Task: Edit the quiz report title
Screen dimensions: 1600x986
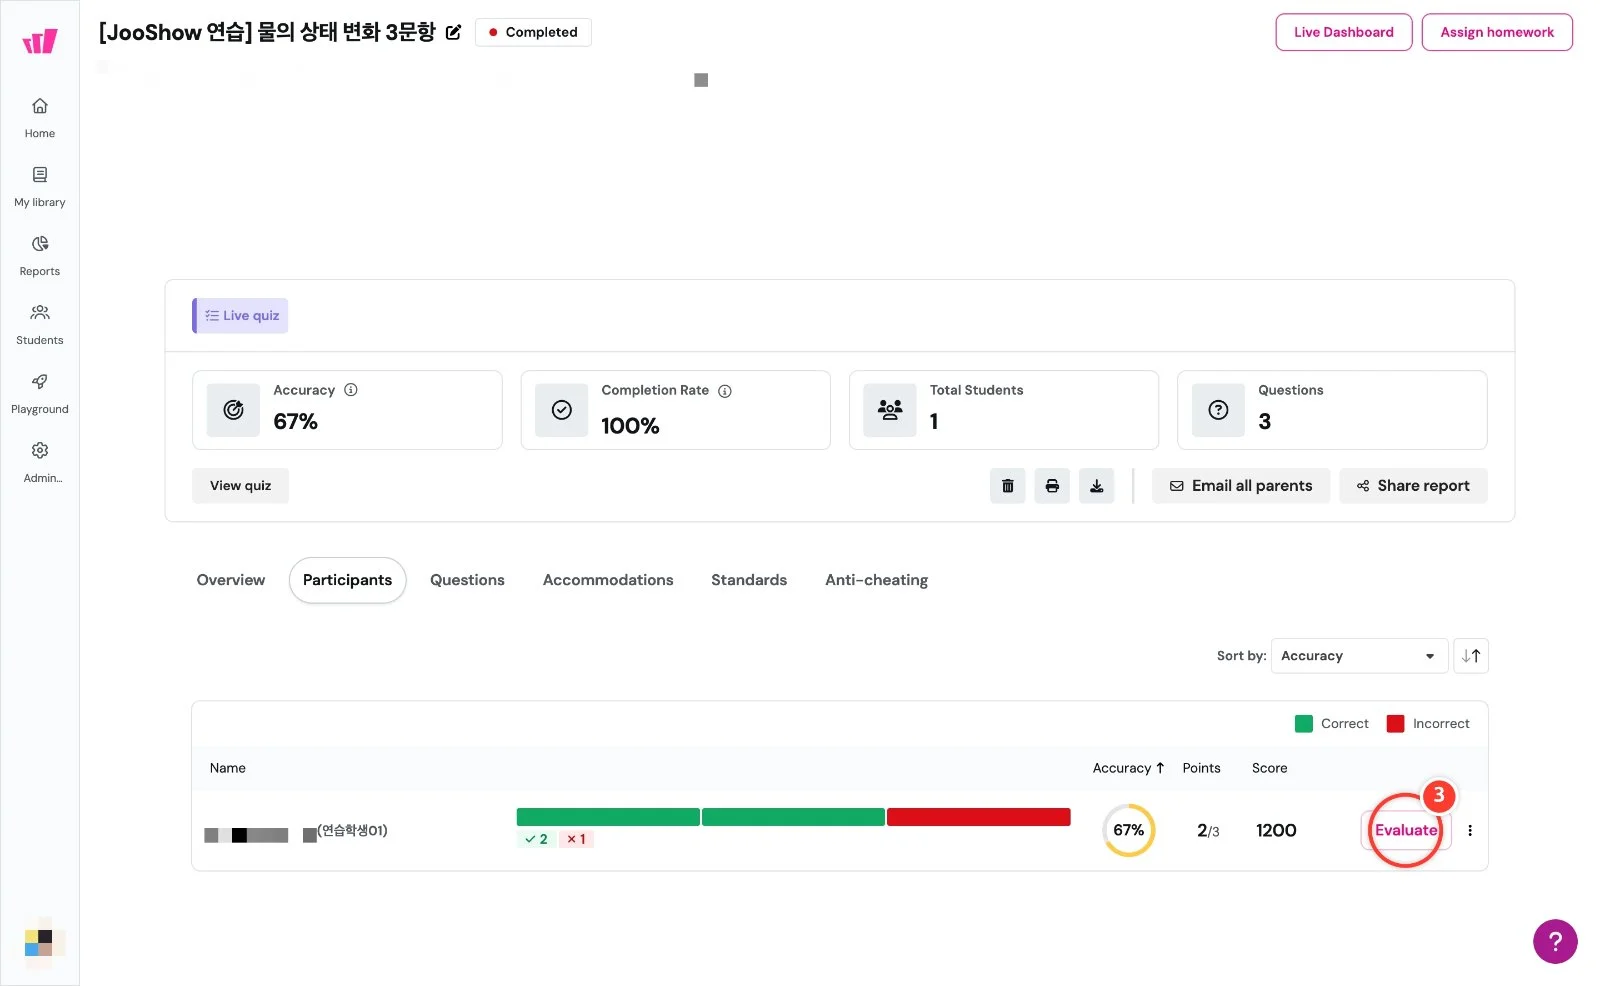Action: pyautogui.click(x=453, y=32)
